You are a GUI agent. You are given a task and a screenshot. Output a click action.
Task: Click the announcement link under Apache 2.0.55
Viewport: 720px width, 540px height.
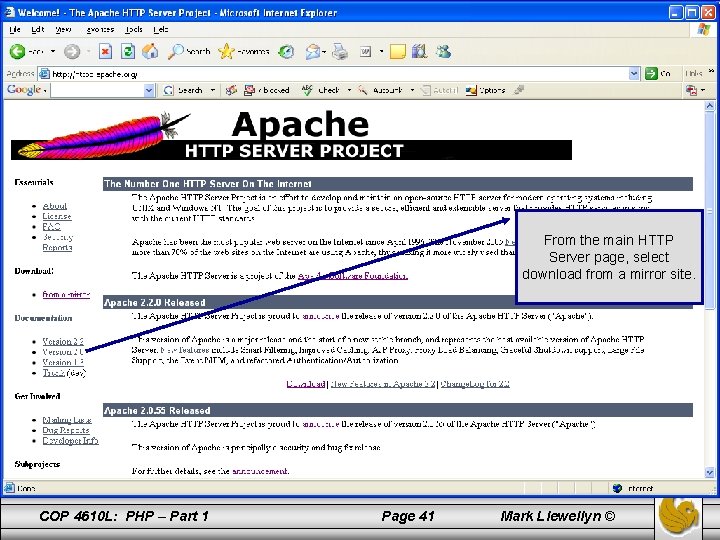click(x=260, y=471)
